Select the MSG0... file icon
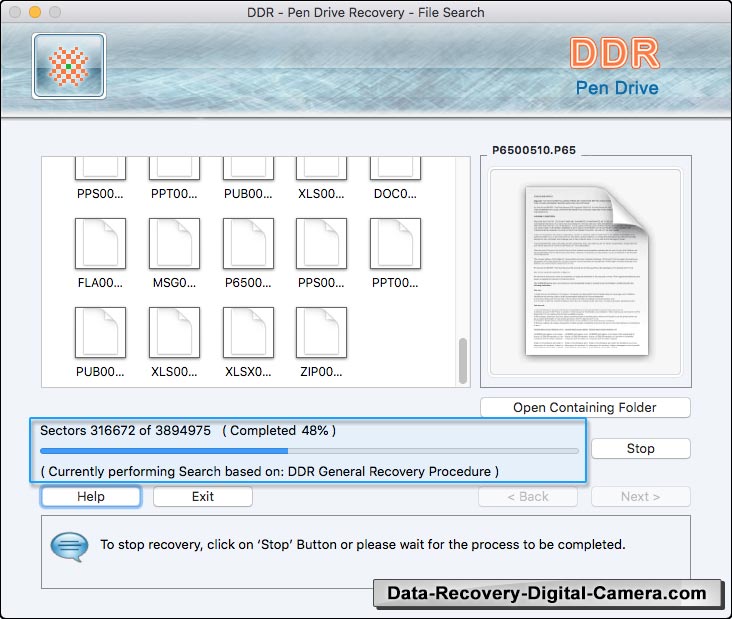 (x=174, y=243)
